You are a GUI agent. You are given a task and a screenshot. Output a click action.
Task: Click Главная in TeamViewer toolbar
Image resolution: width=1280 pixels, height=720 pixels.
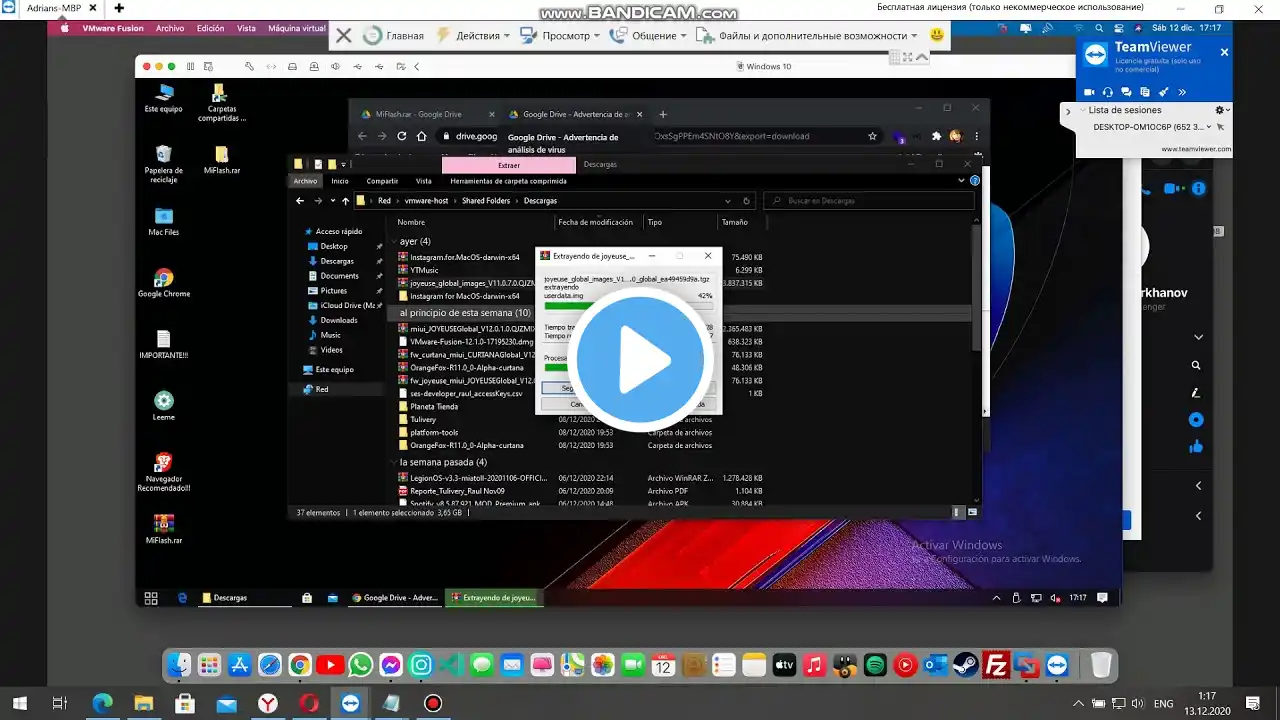click(394, 36)
